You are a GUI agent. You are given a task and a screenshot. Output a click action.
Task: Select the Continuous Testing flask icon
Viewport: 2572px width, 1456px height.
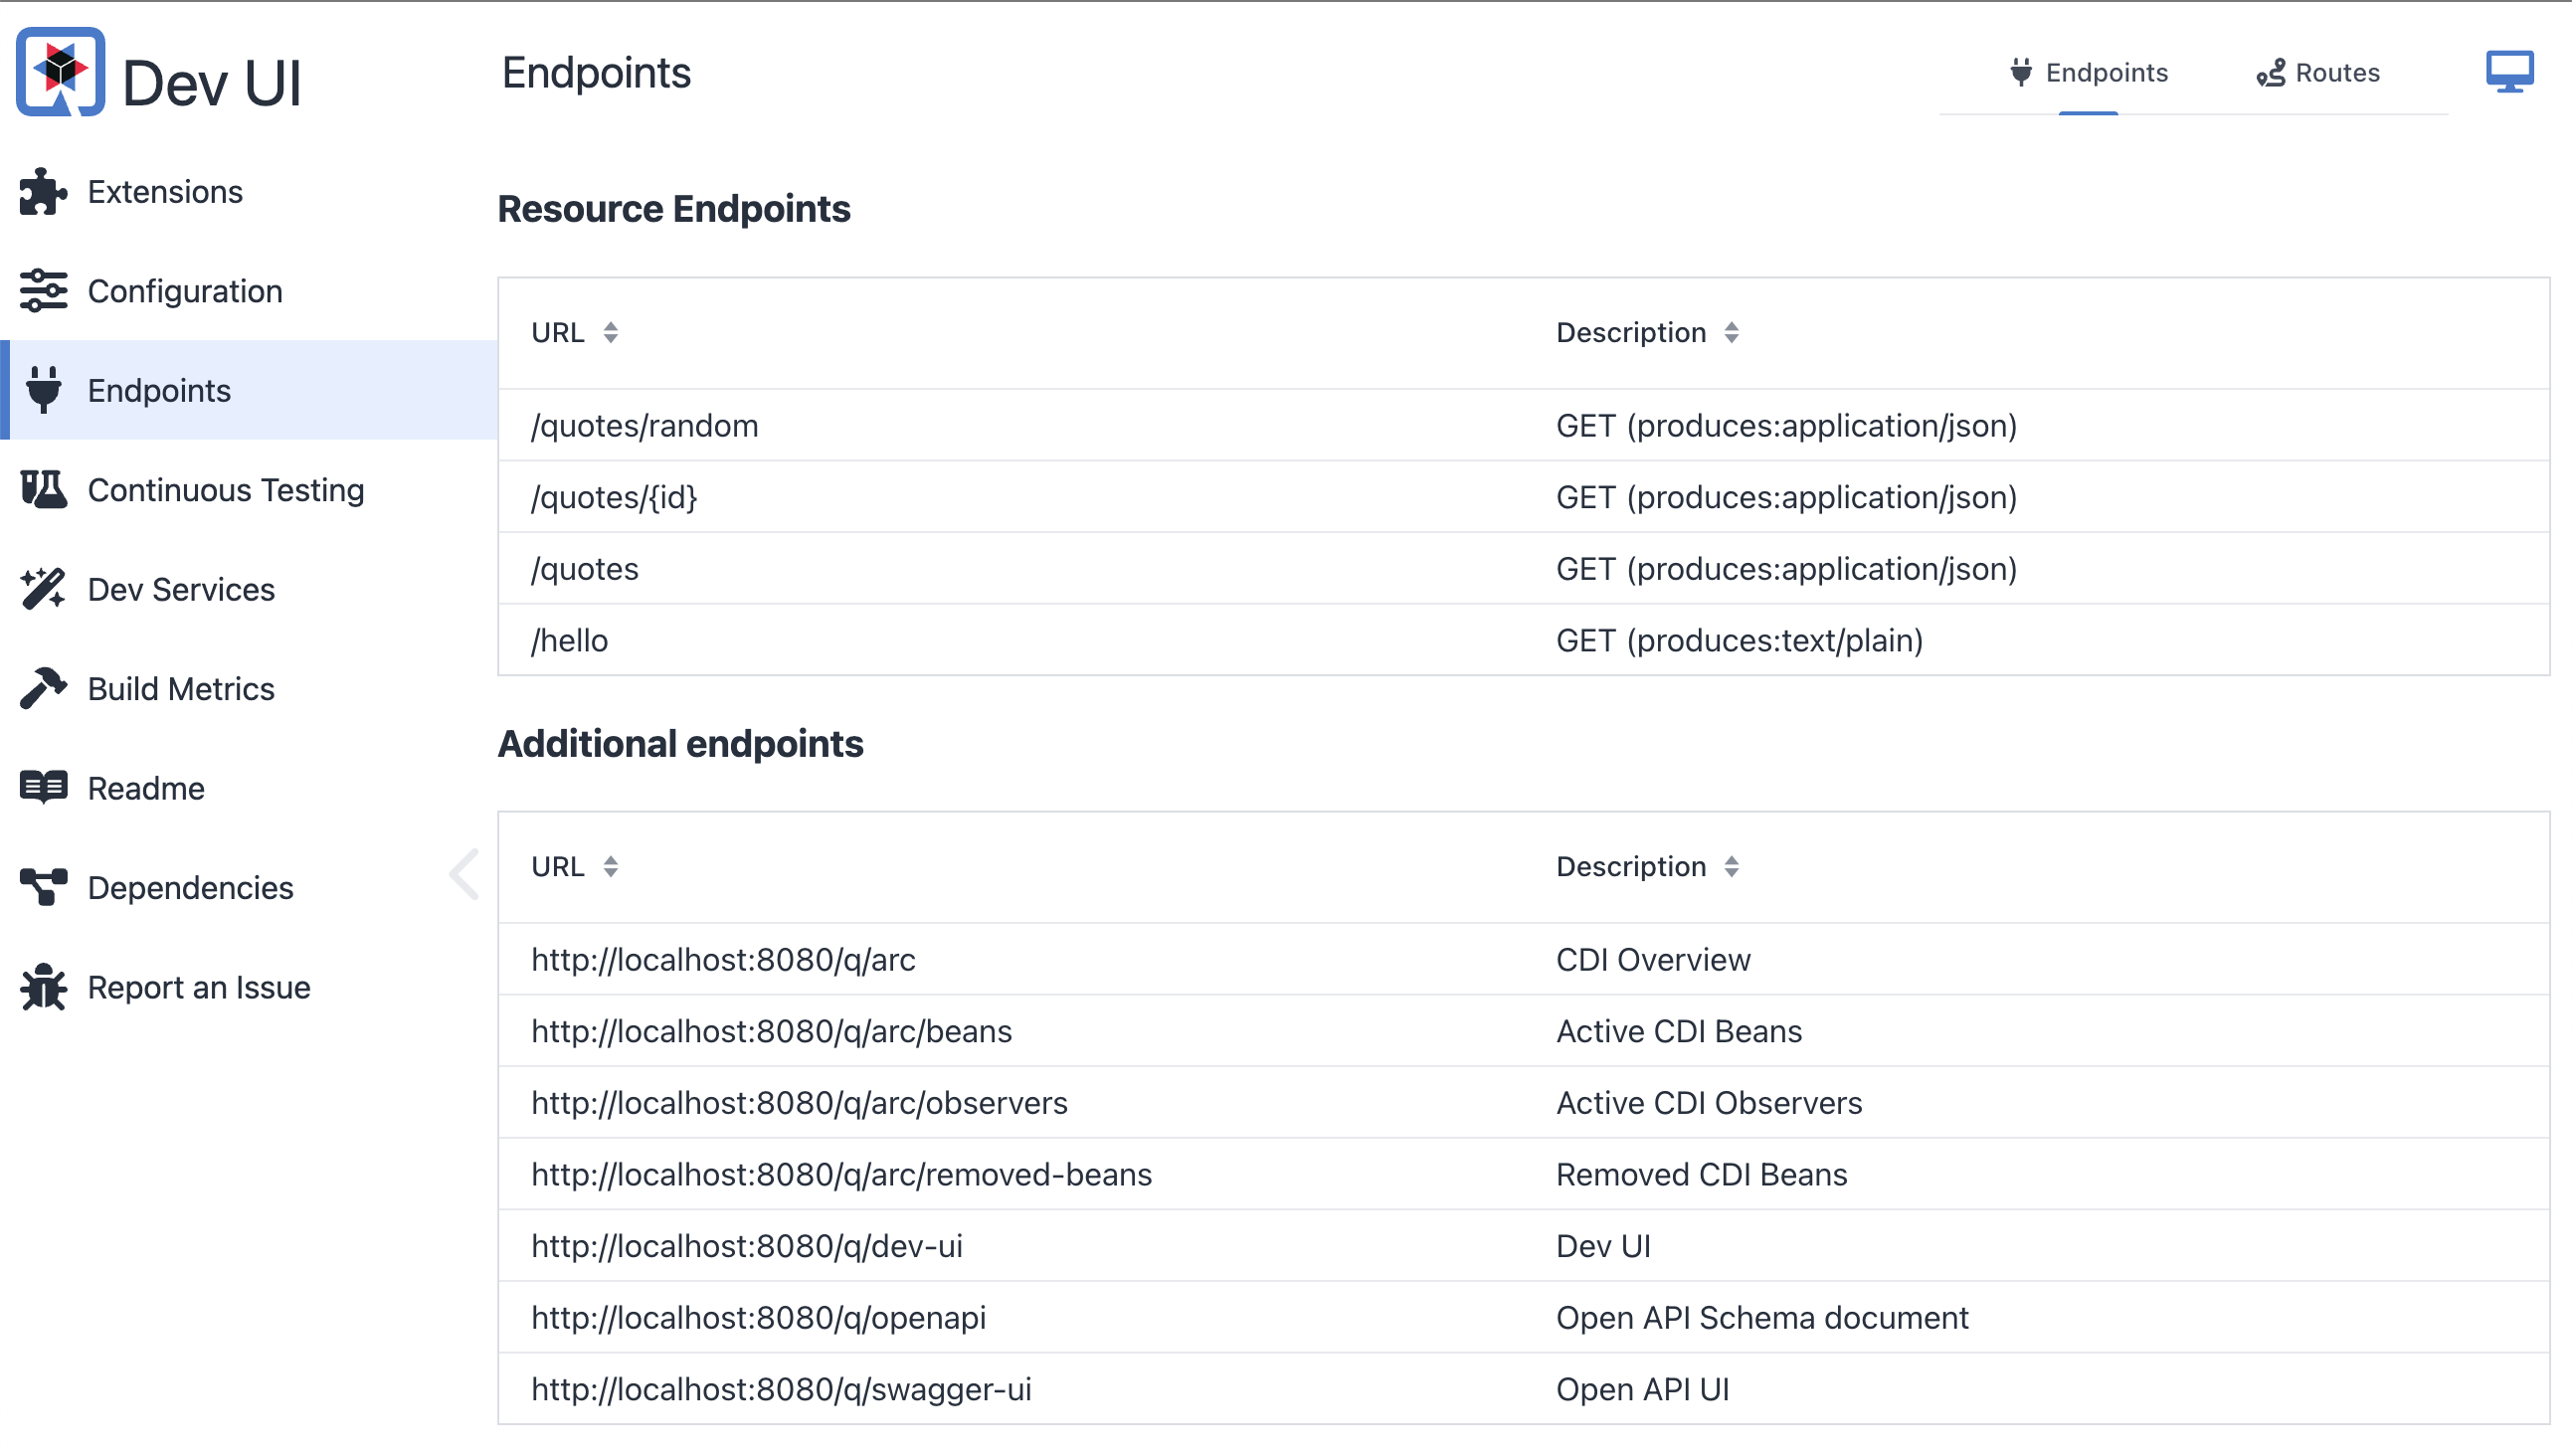[x=40, y=489]
